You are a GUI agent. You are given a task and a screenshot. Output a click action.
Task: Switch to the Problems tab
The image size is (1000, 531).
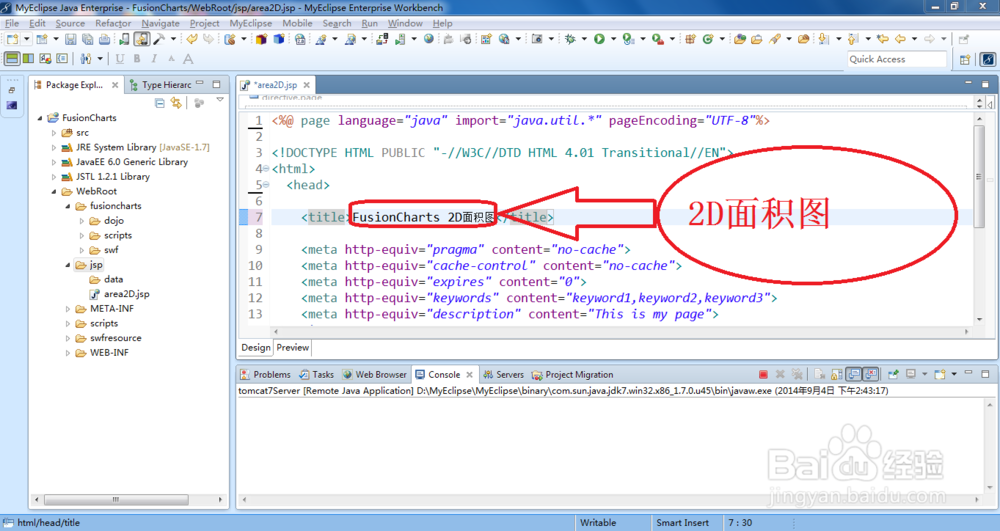point(265,374)
